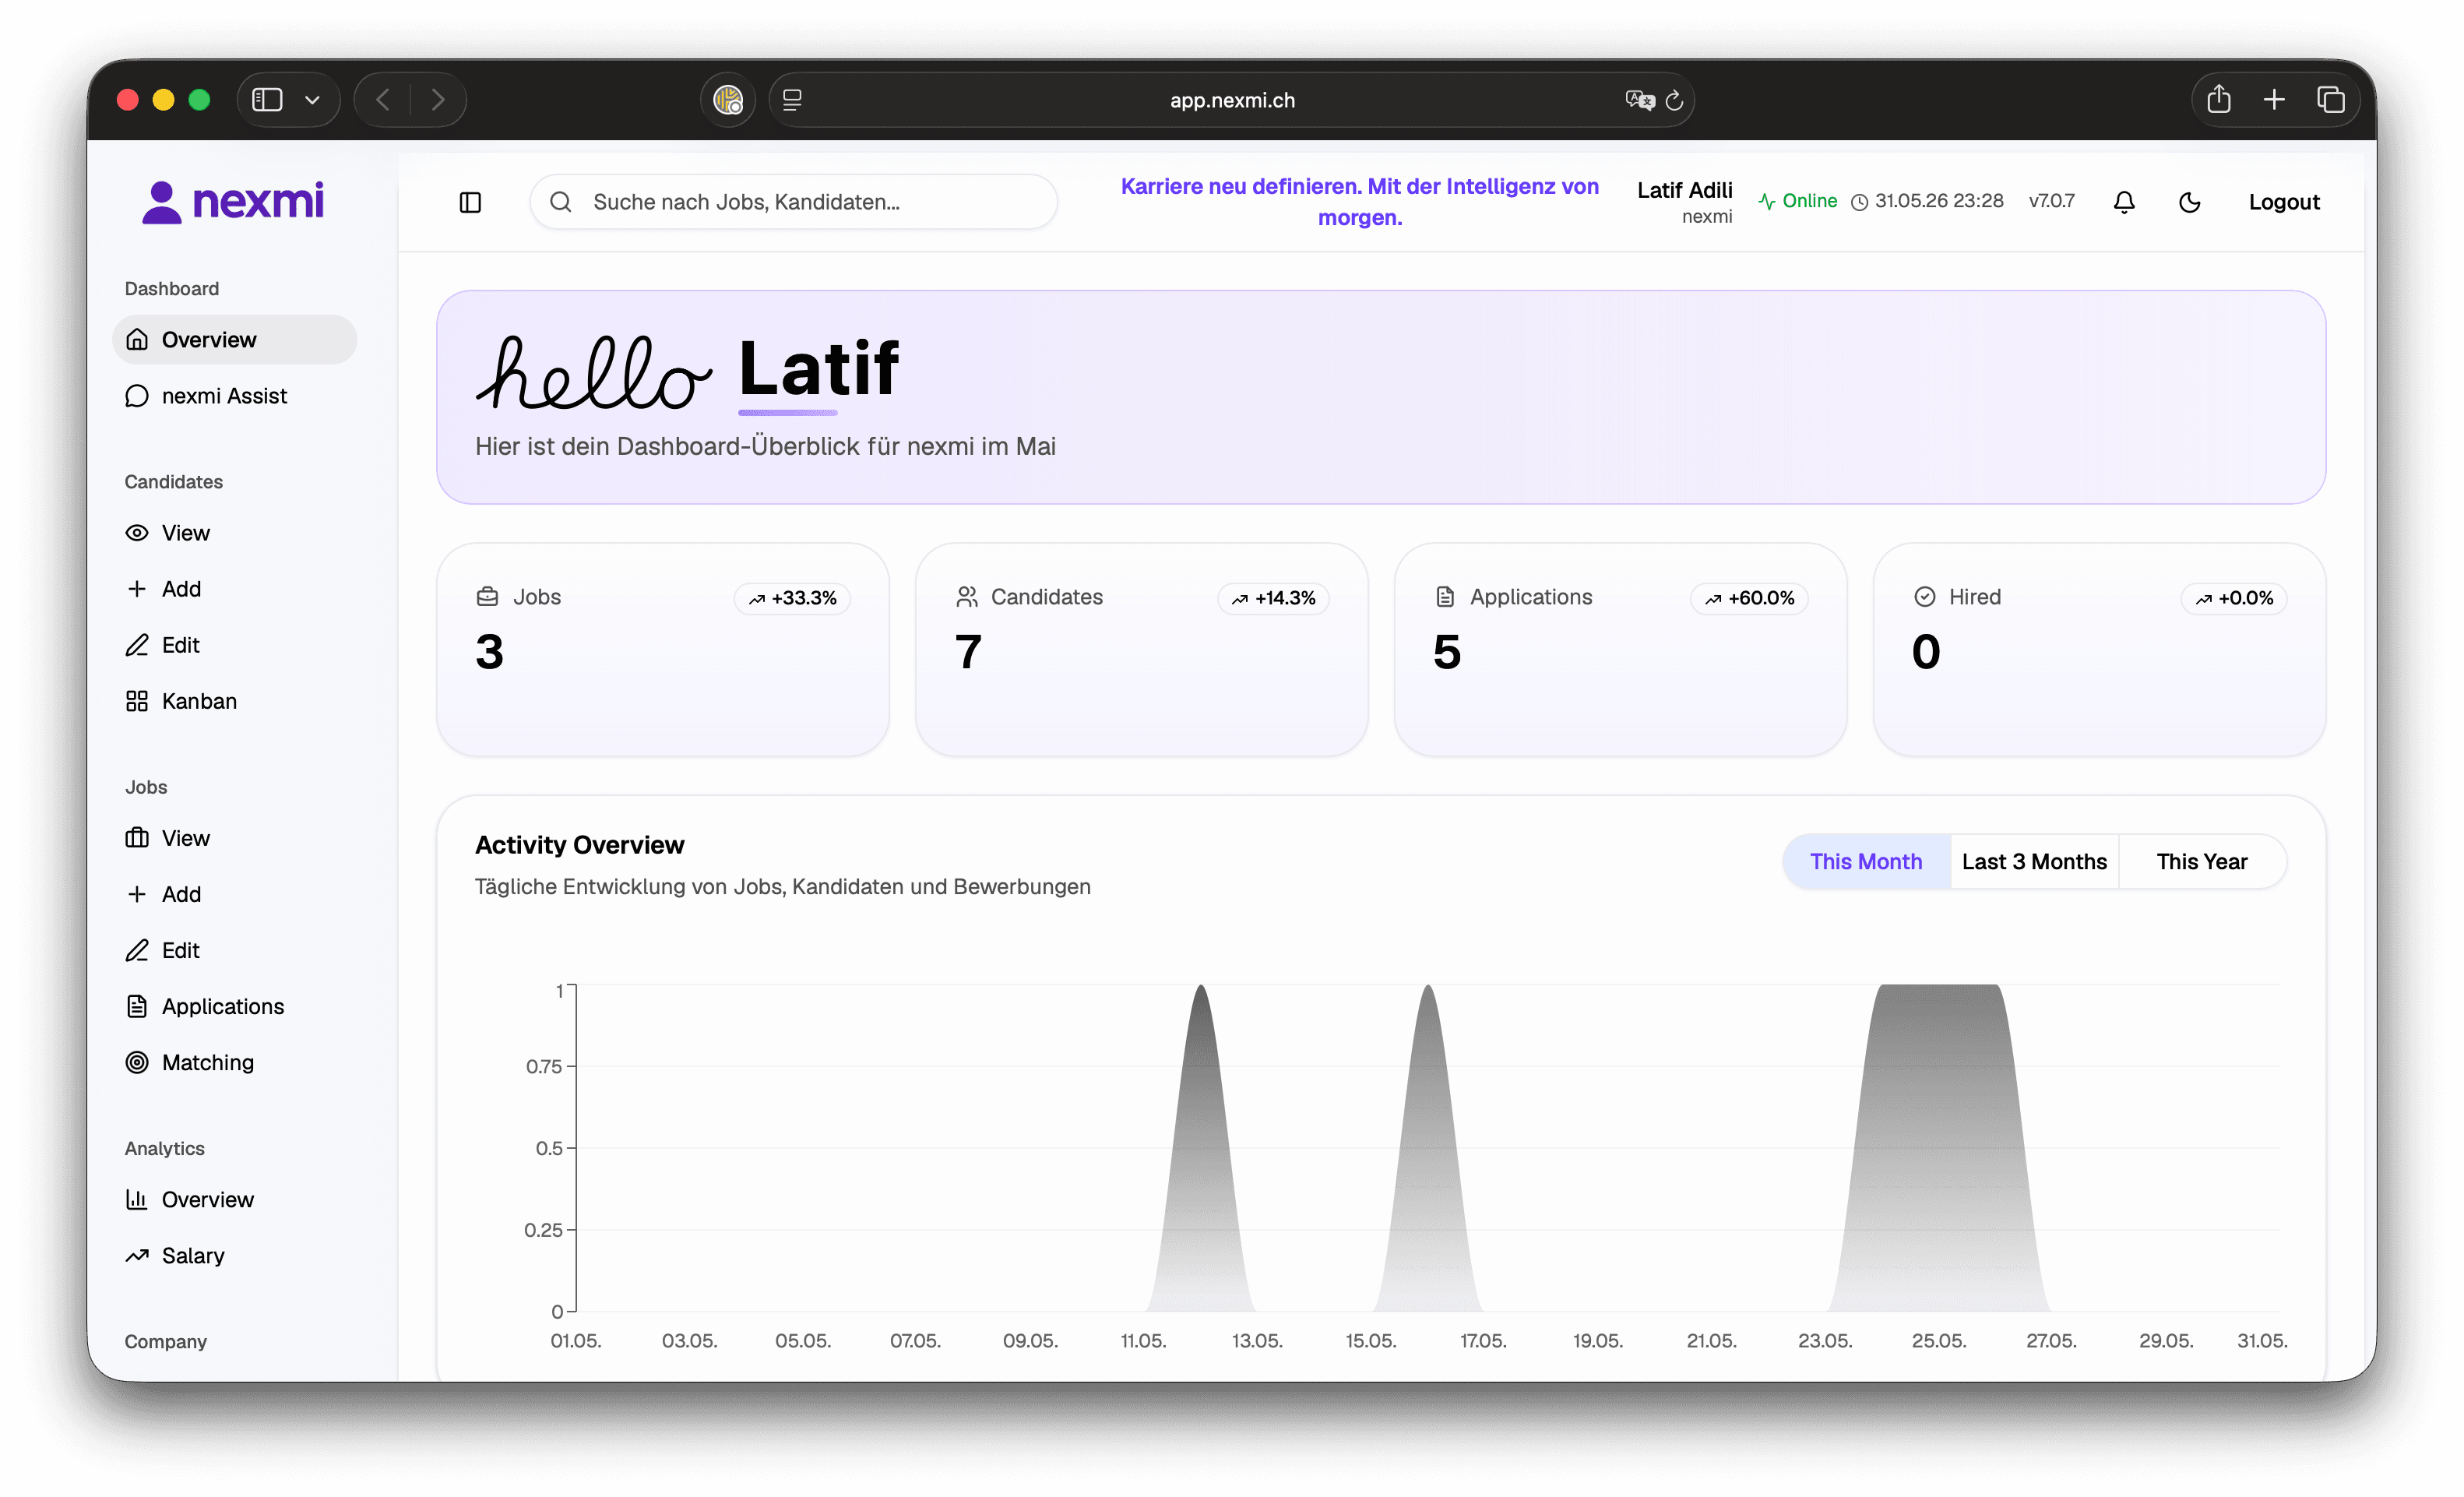Click the clock timestamp 31.05.26 23:28
2464x1497 pixels.
pos(1927,201)
